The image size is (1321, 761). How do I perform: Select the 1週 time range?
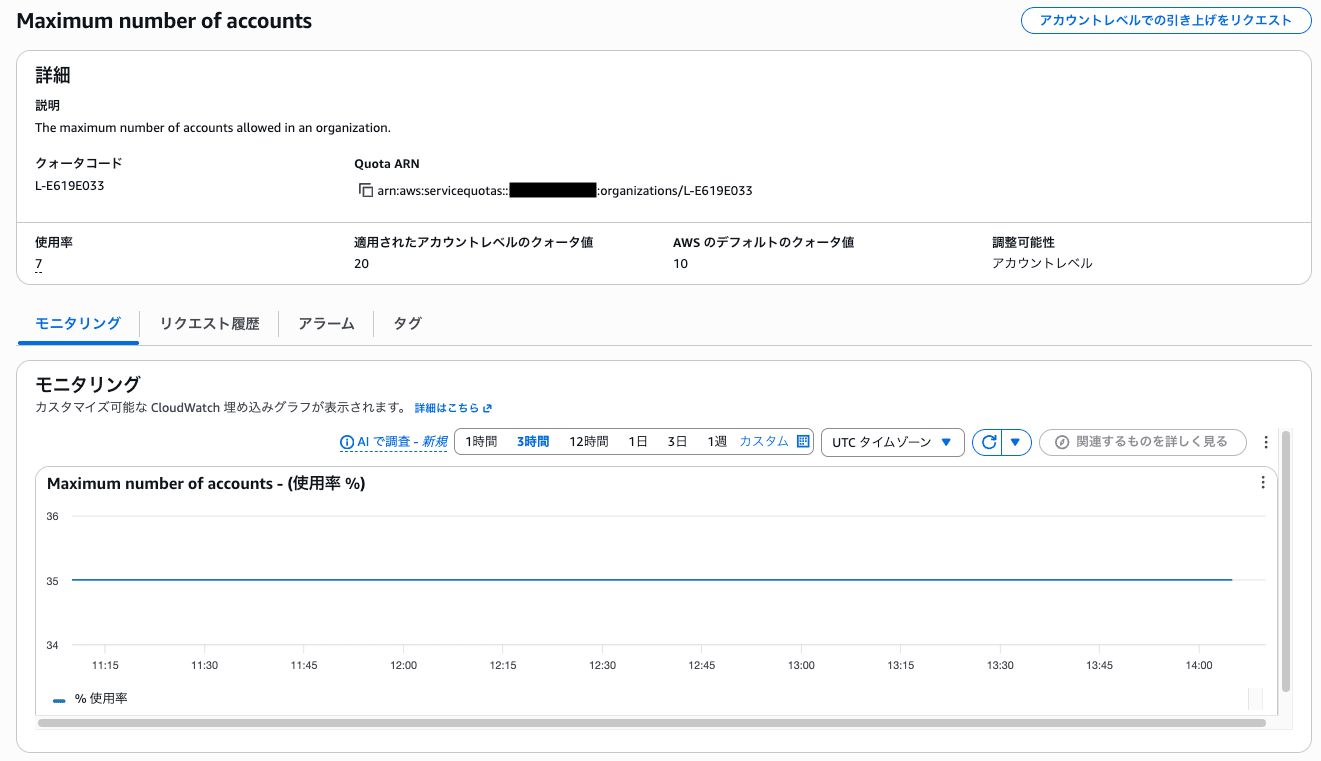tap(717, 442)
